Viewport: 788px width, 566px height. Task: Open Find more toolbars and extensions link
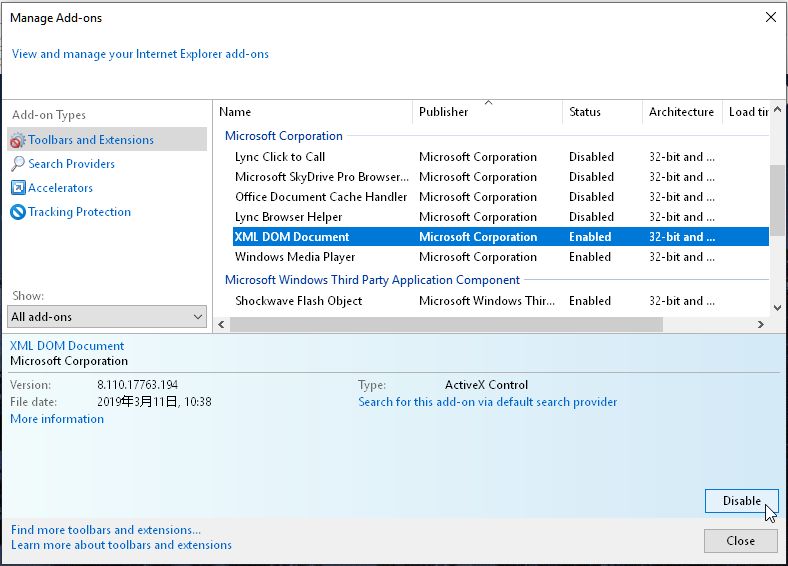(x=106, y=530)
